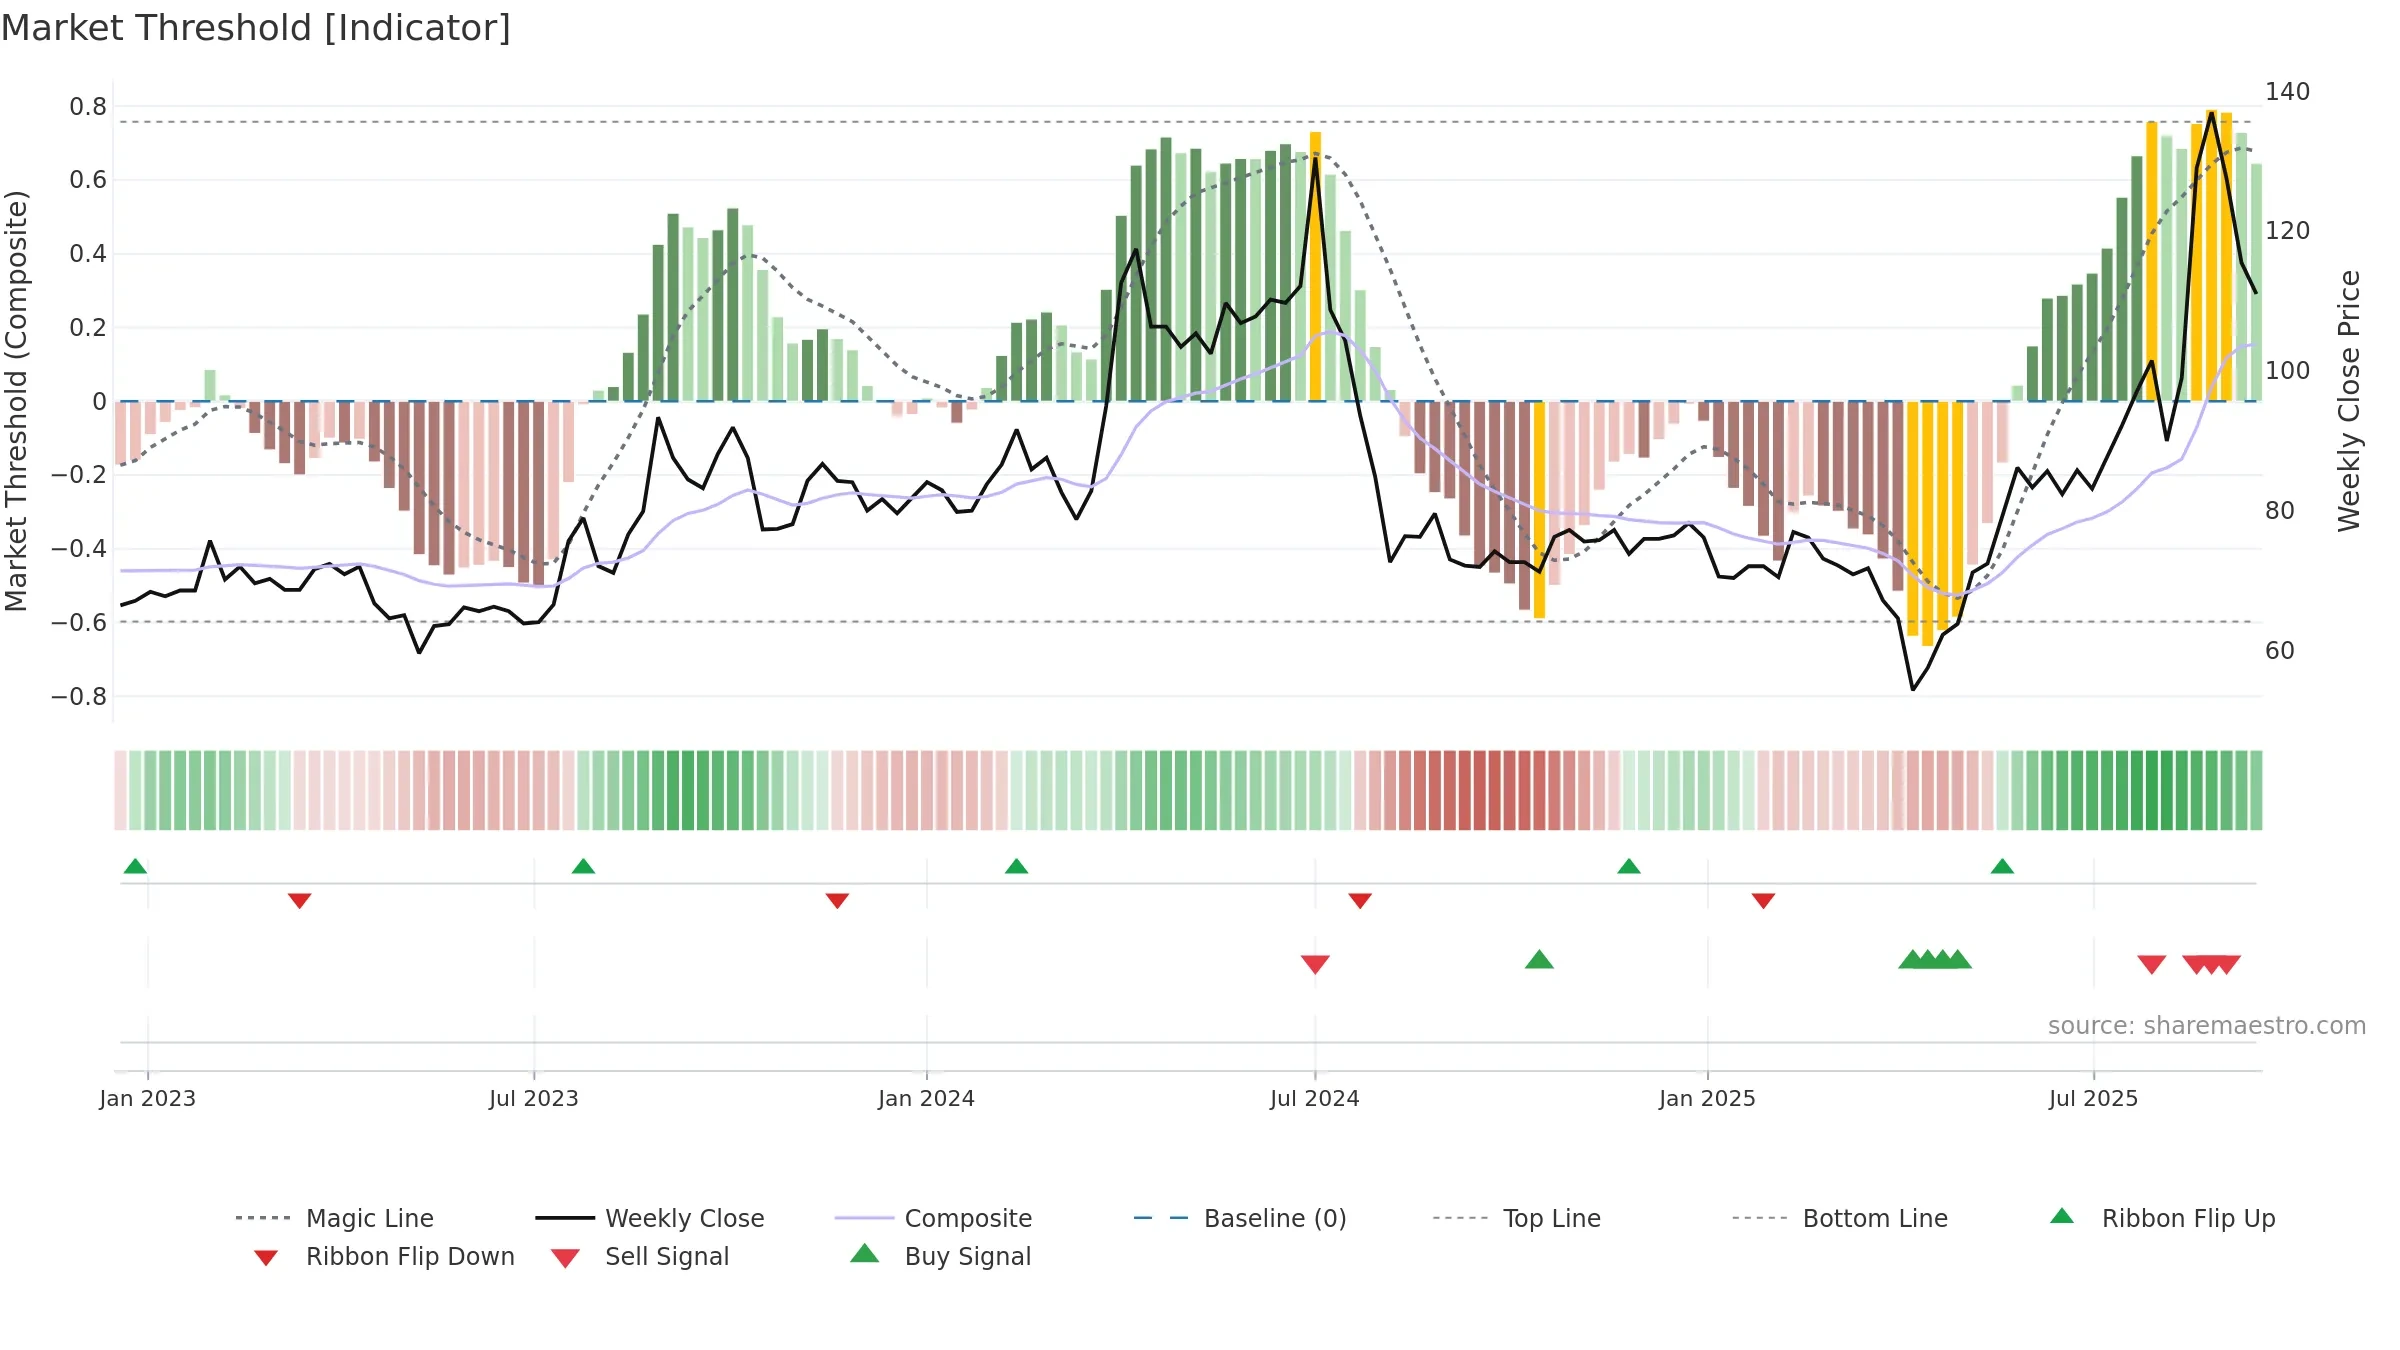This screenshot has height=1350, width=2400.
Task: Click the last buy signal in the April 2025 cluster
Action: [1958, 960]
